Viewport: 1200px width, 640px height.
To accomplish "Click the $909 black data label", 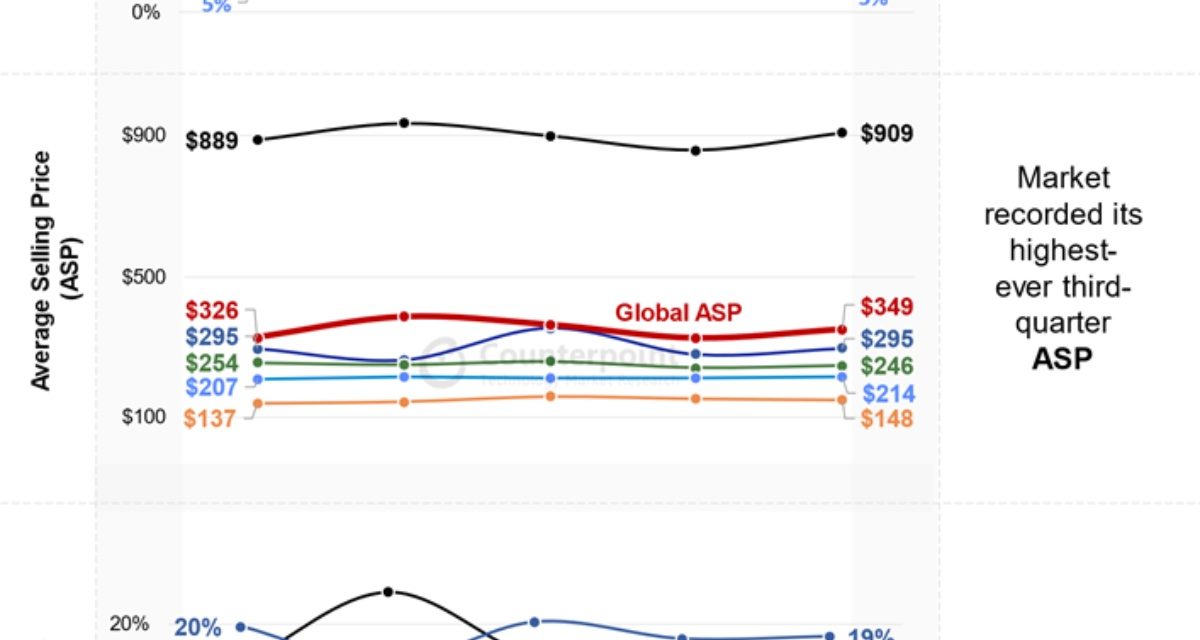I will (x=887, y=133).
